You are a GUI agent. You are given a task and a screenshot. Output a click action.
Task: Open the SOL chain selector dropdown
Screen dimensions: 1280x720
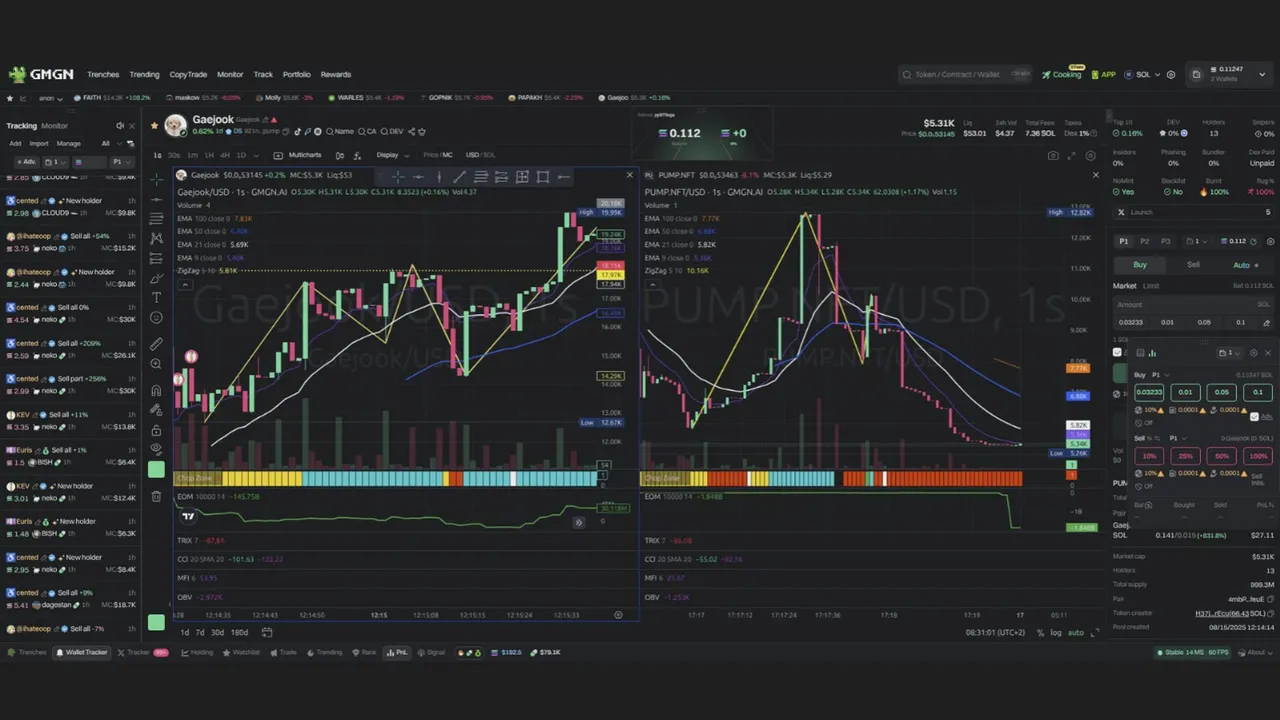[1141, 75]
